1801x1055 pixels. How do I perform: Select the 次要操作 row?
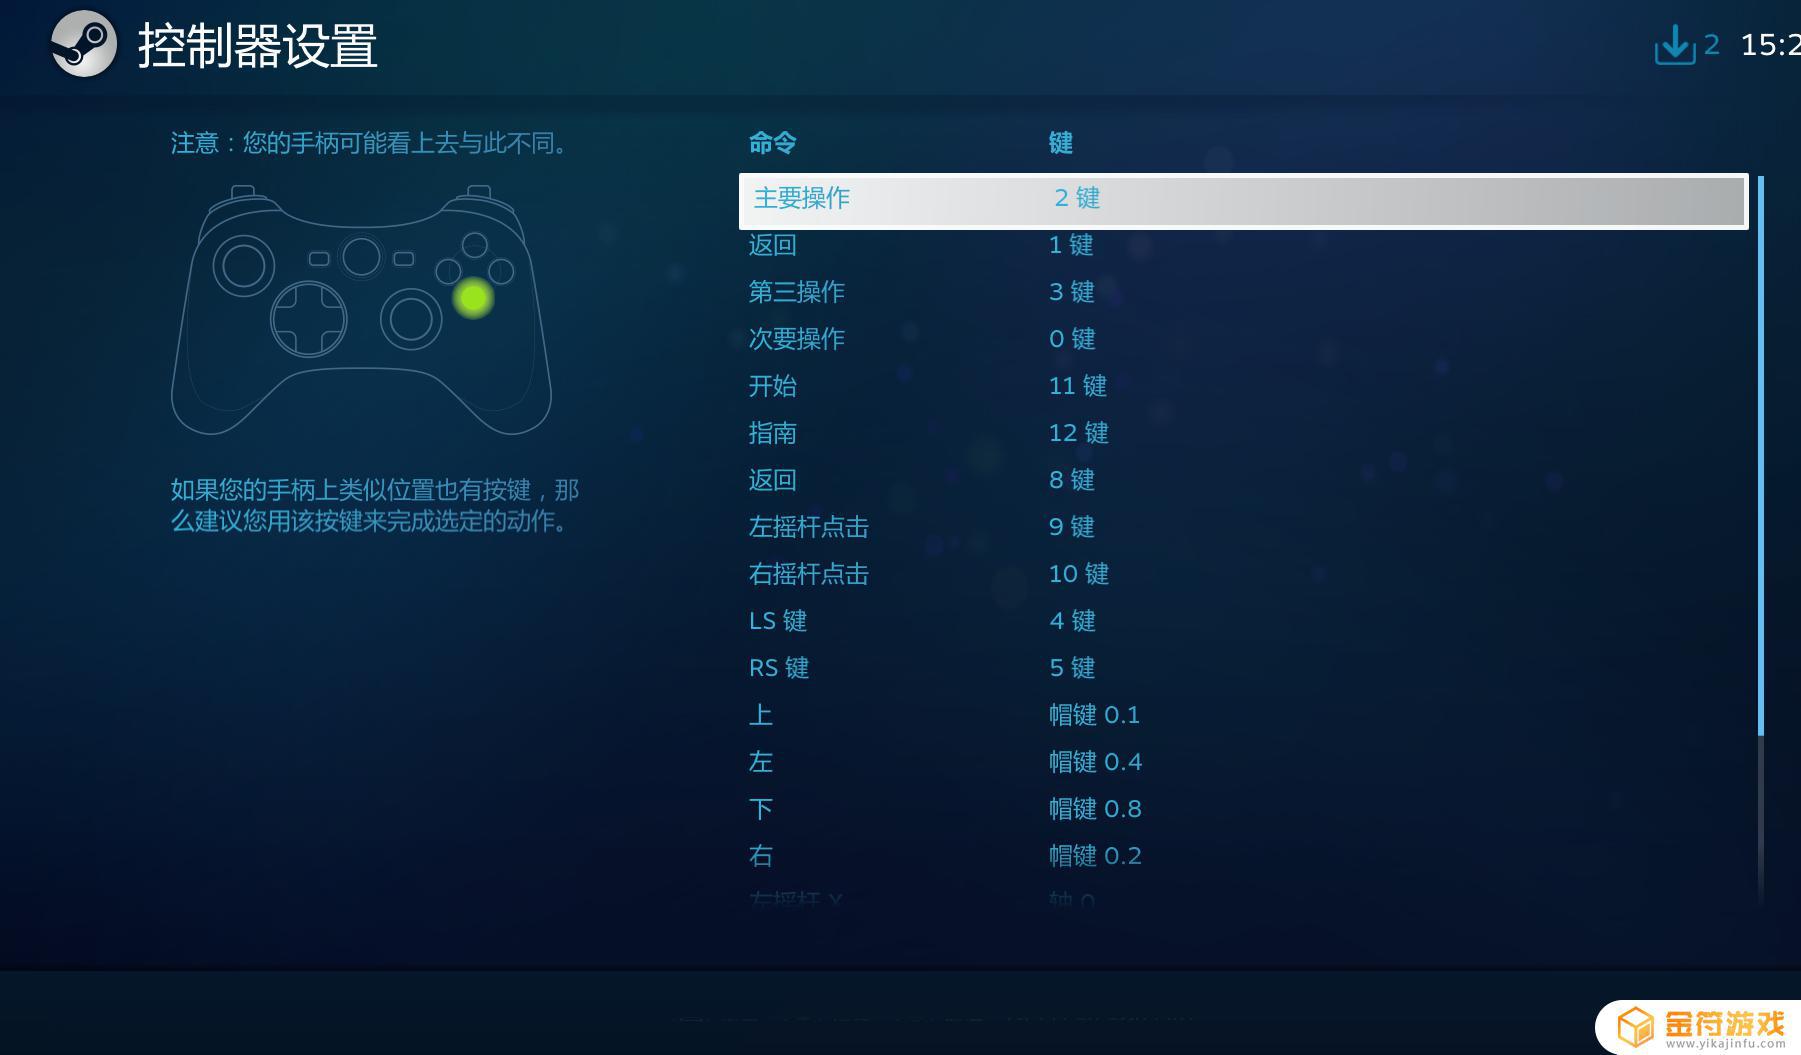tap(1243, 339)
